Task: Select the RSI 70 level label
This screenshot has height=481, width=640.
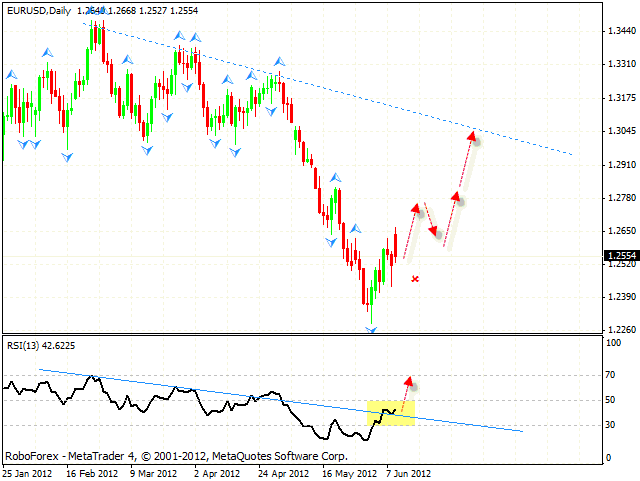Action: [x=609, y=375]
